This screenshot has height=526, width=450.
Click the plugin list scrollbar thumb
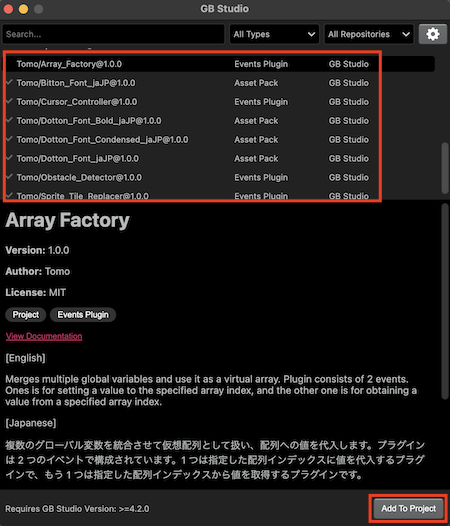click(x=445, y=168)
